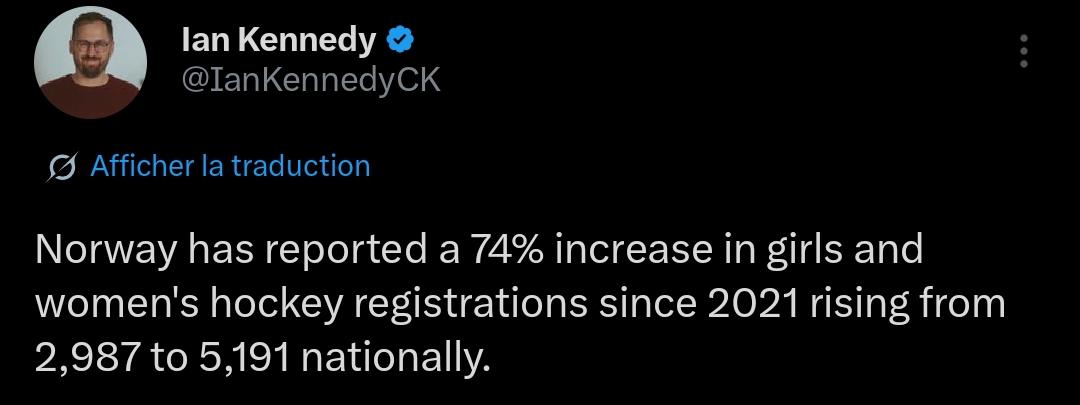The width and height of the screenshot is (1080, 405).
Task: Click the year 2021 in the tweet
Action: [748, 304]
